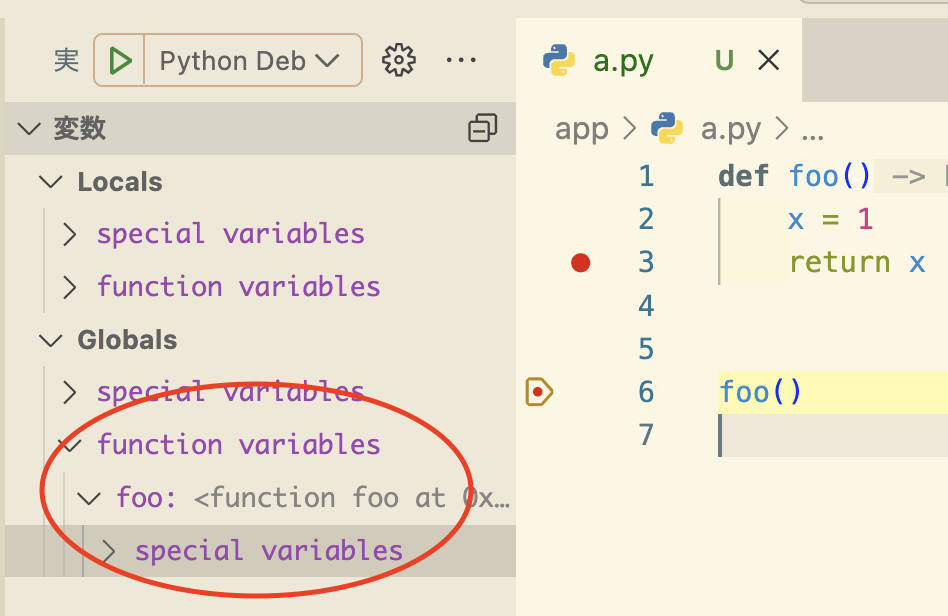Click the U unsaved-changes indicator on a.py
Image resolution: width=948 pixels, height=616 pixels.
pos(723,60)
